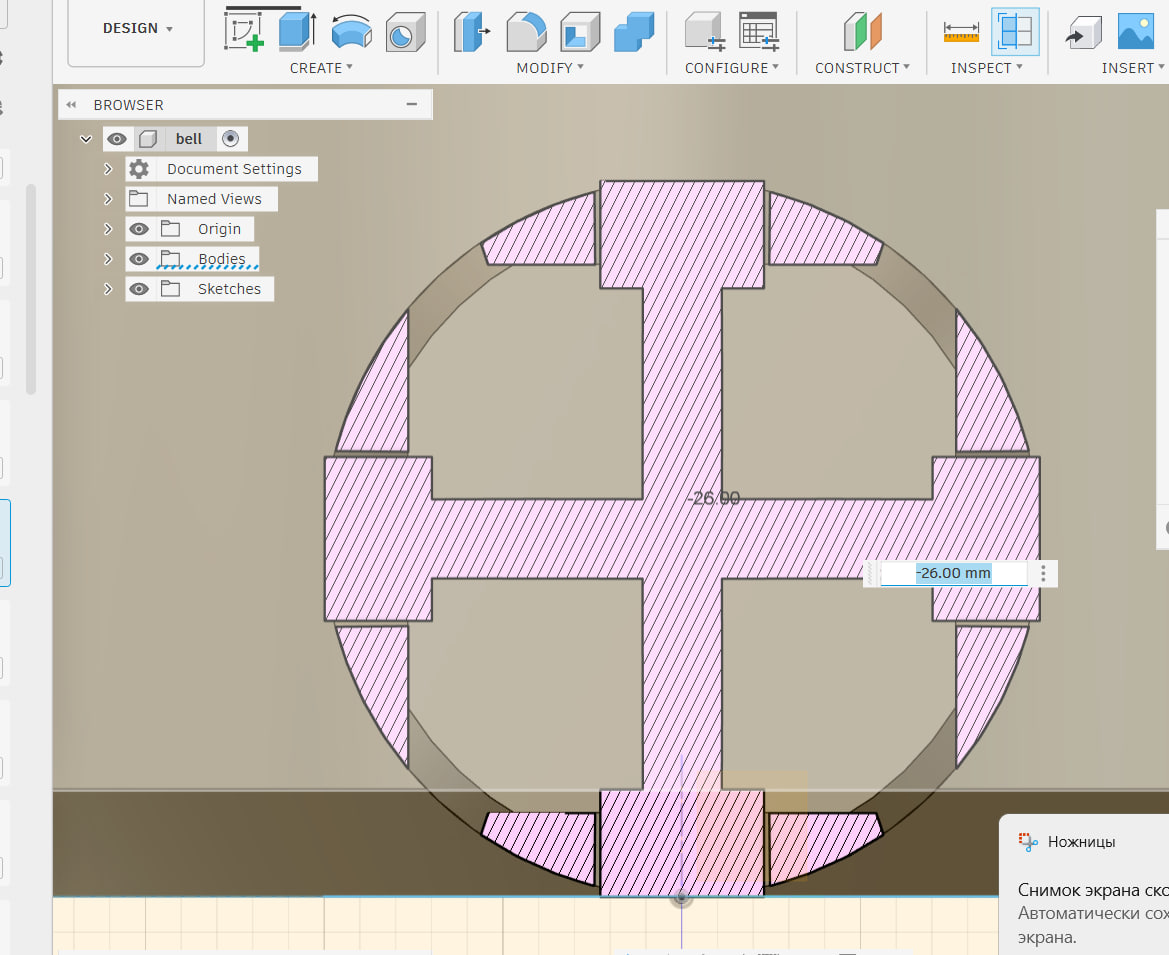Select the Fillet tool

[526, 31]
